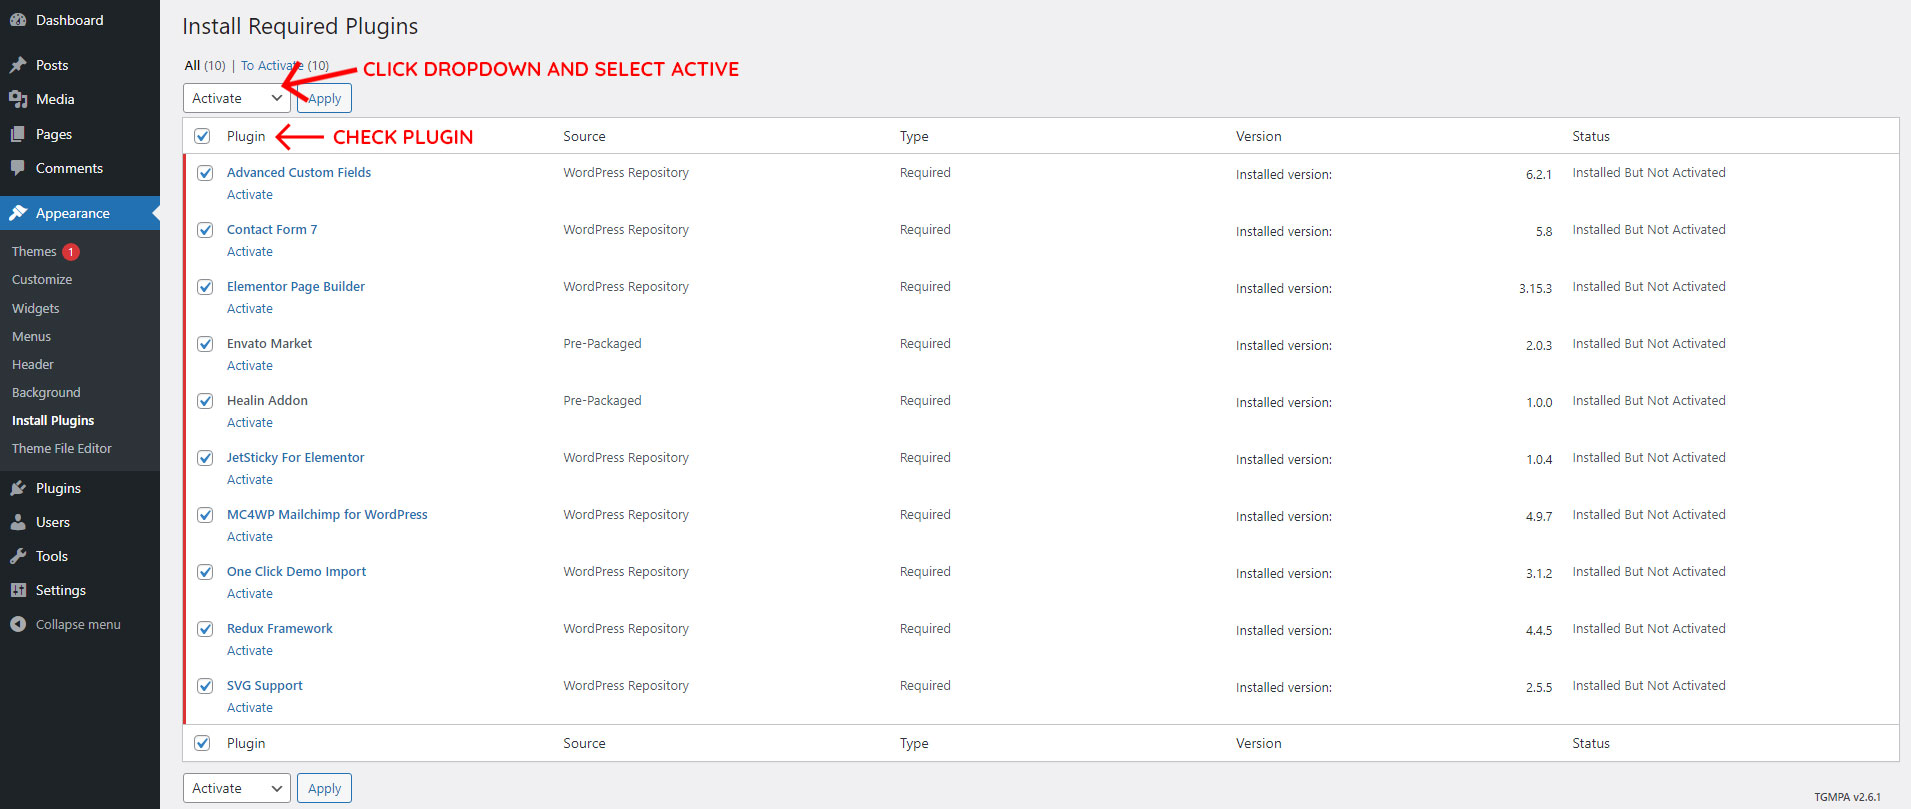Click the top Apply button
The width and height of the screenshot is (1911, 809).
pyautogui.click(x=325, y=98)
